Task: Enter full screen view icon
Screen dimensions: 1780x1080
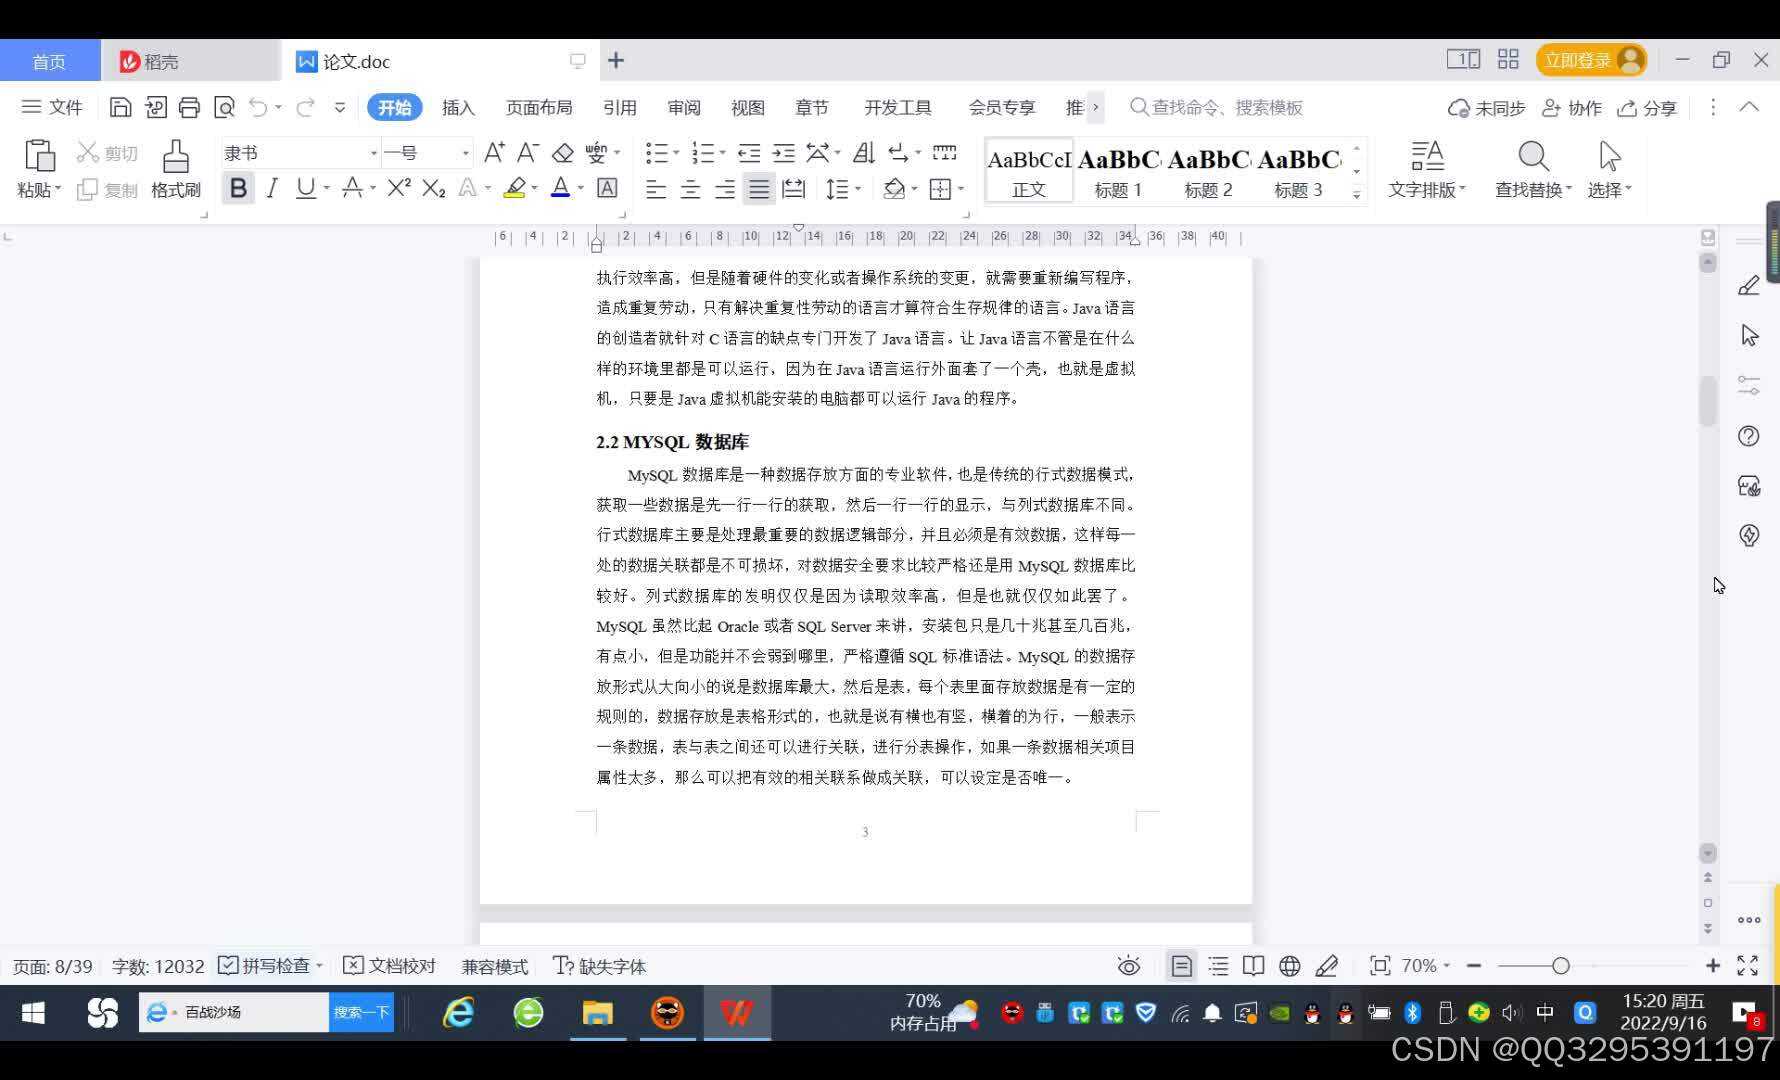Action: click(x=1747, y=966)
